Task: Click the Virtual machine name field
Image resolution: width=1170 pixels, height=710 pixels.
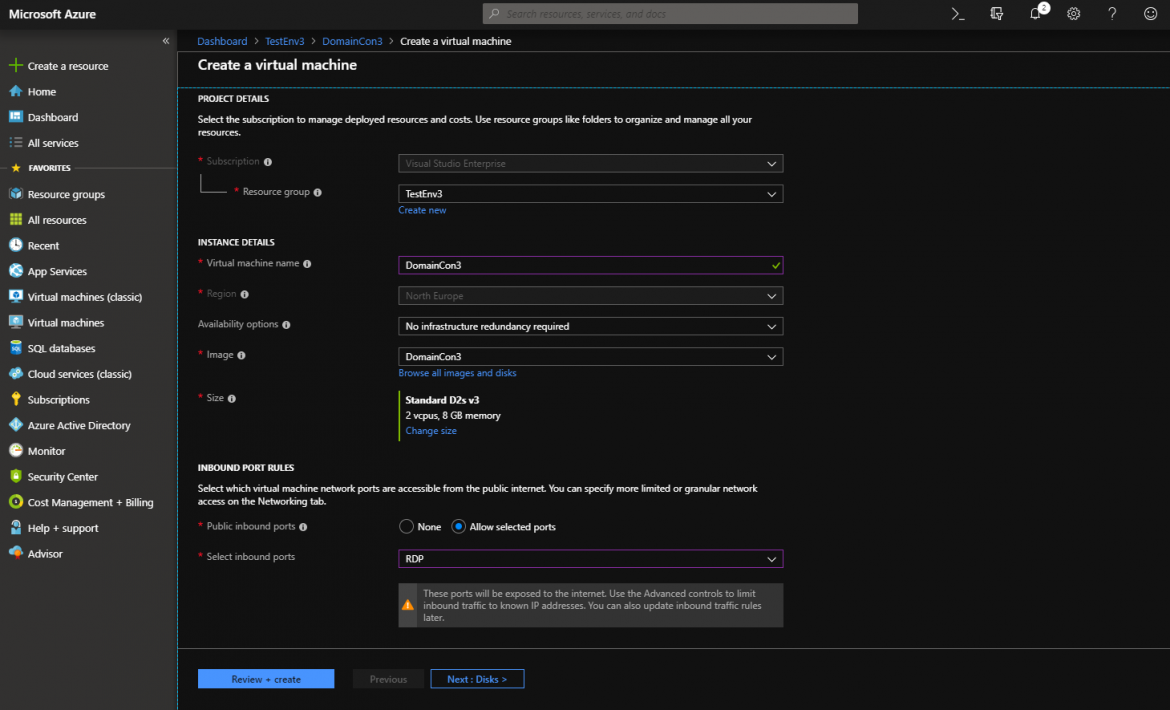Action: coord(590,266)
